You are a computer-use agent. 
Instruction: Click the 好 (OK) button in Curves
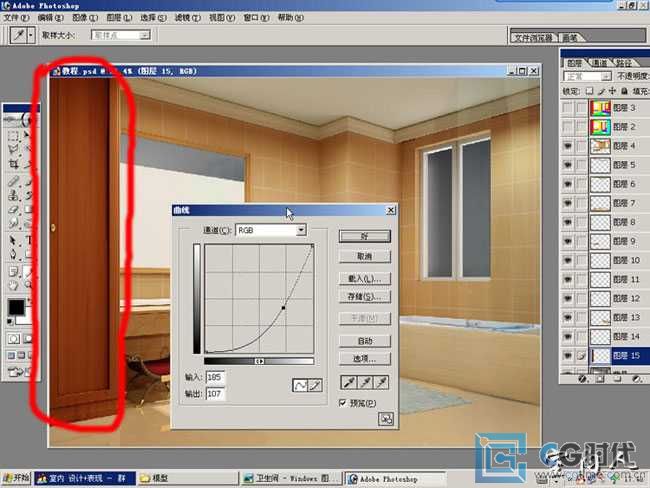tap(365, 236)
